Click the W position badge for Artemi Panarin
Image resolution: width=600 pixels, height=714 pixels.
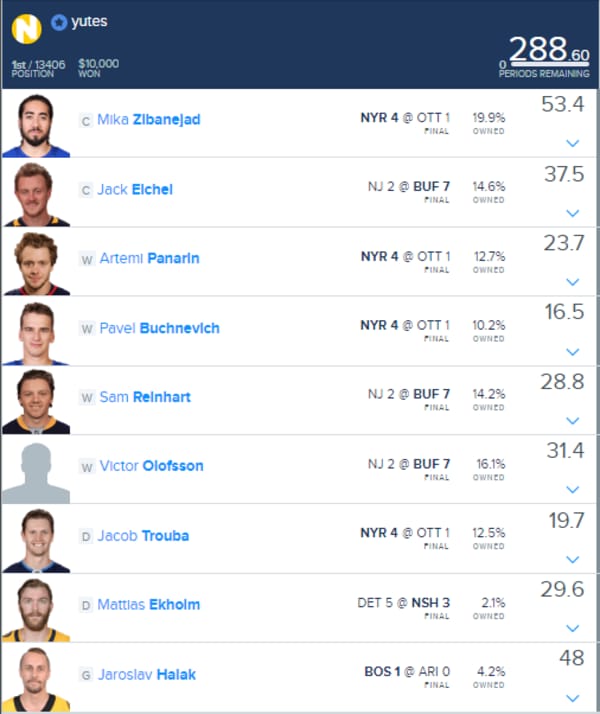click(x=86, y=260)
